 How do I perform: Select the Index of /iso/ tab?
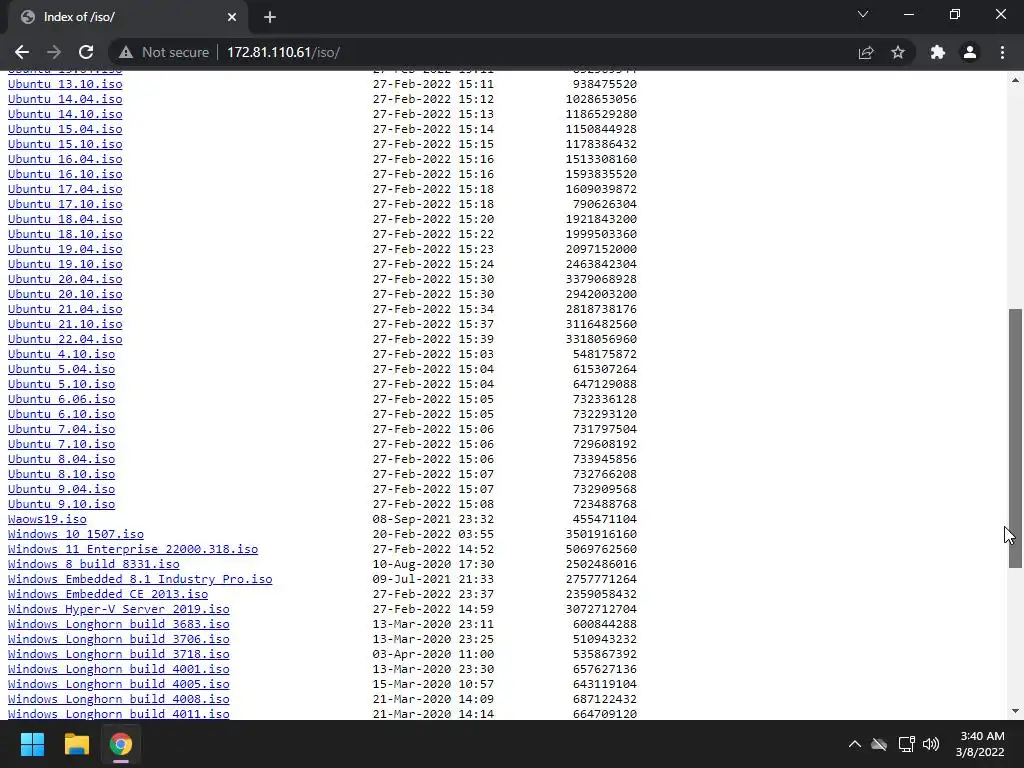(x=127, y=18)
